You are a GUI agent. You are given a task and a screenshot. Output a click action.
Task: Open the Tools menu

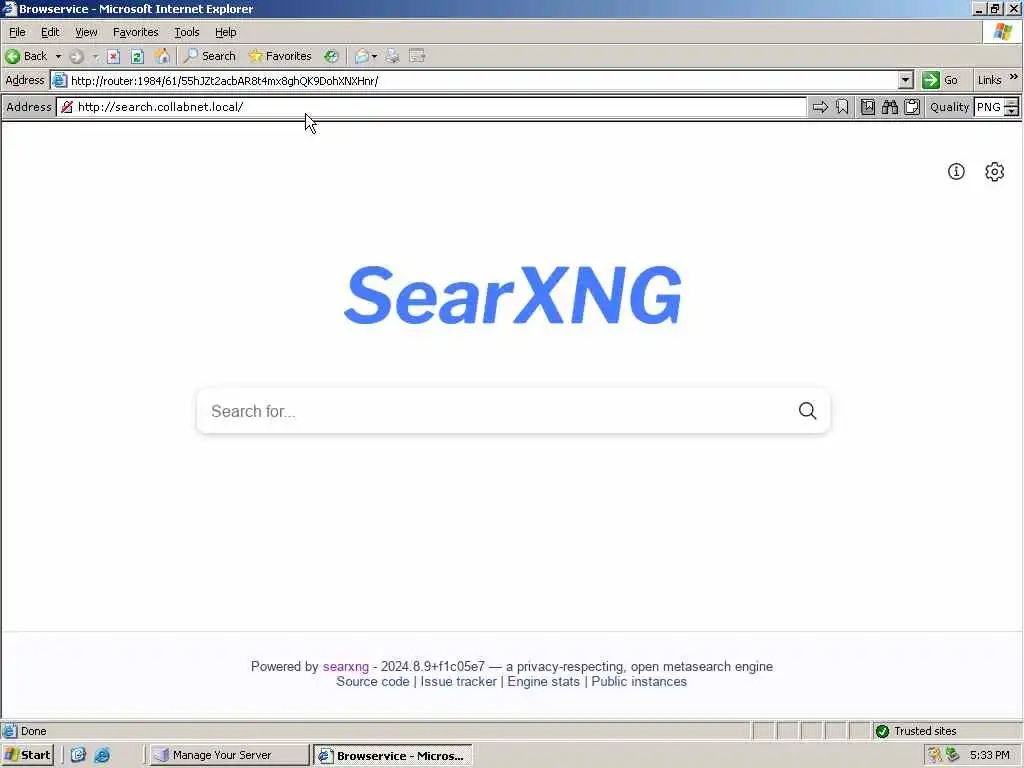coord(187,32)
